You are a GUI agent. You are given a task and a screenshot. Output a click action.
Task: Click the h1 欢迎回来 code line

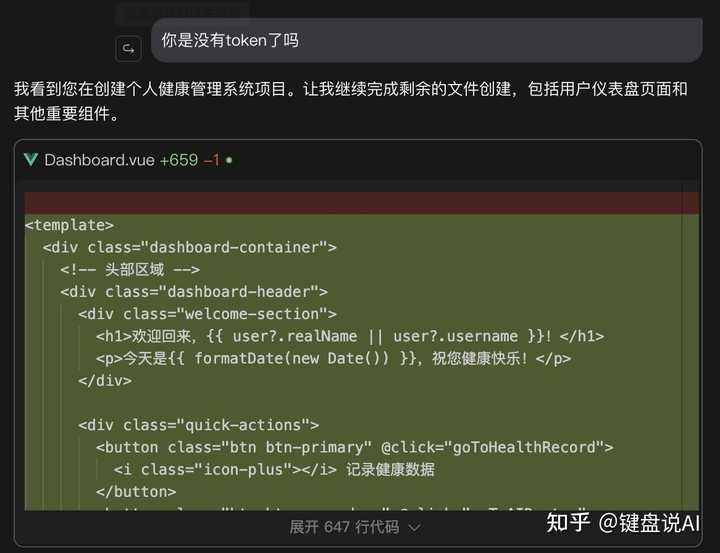350,336
